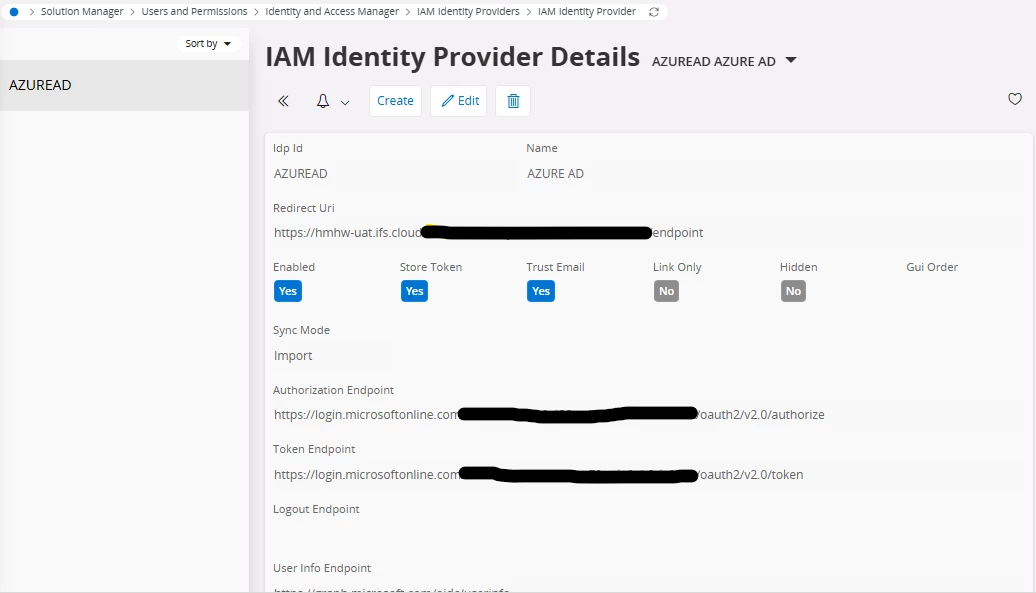Viewport: 1036px width, 593px height.
Task: Click the empty Logout Endpoint field
Action: click(x=648, y=534)
